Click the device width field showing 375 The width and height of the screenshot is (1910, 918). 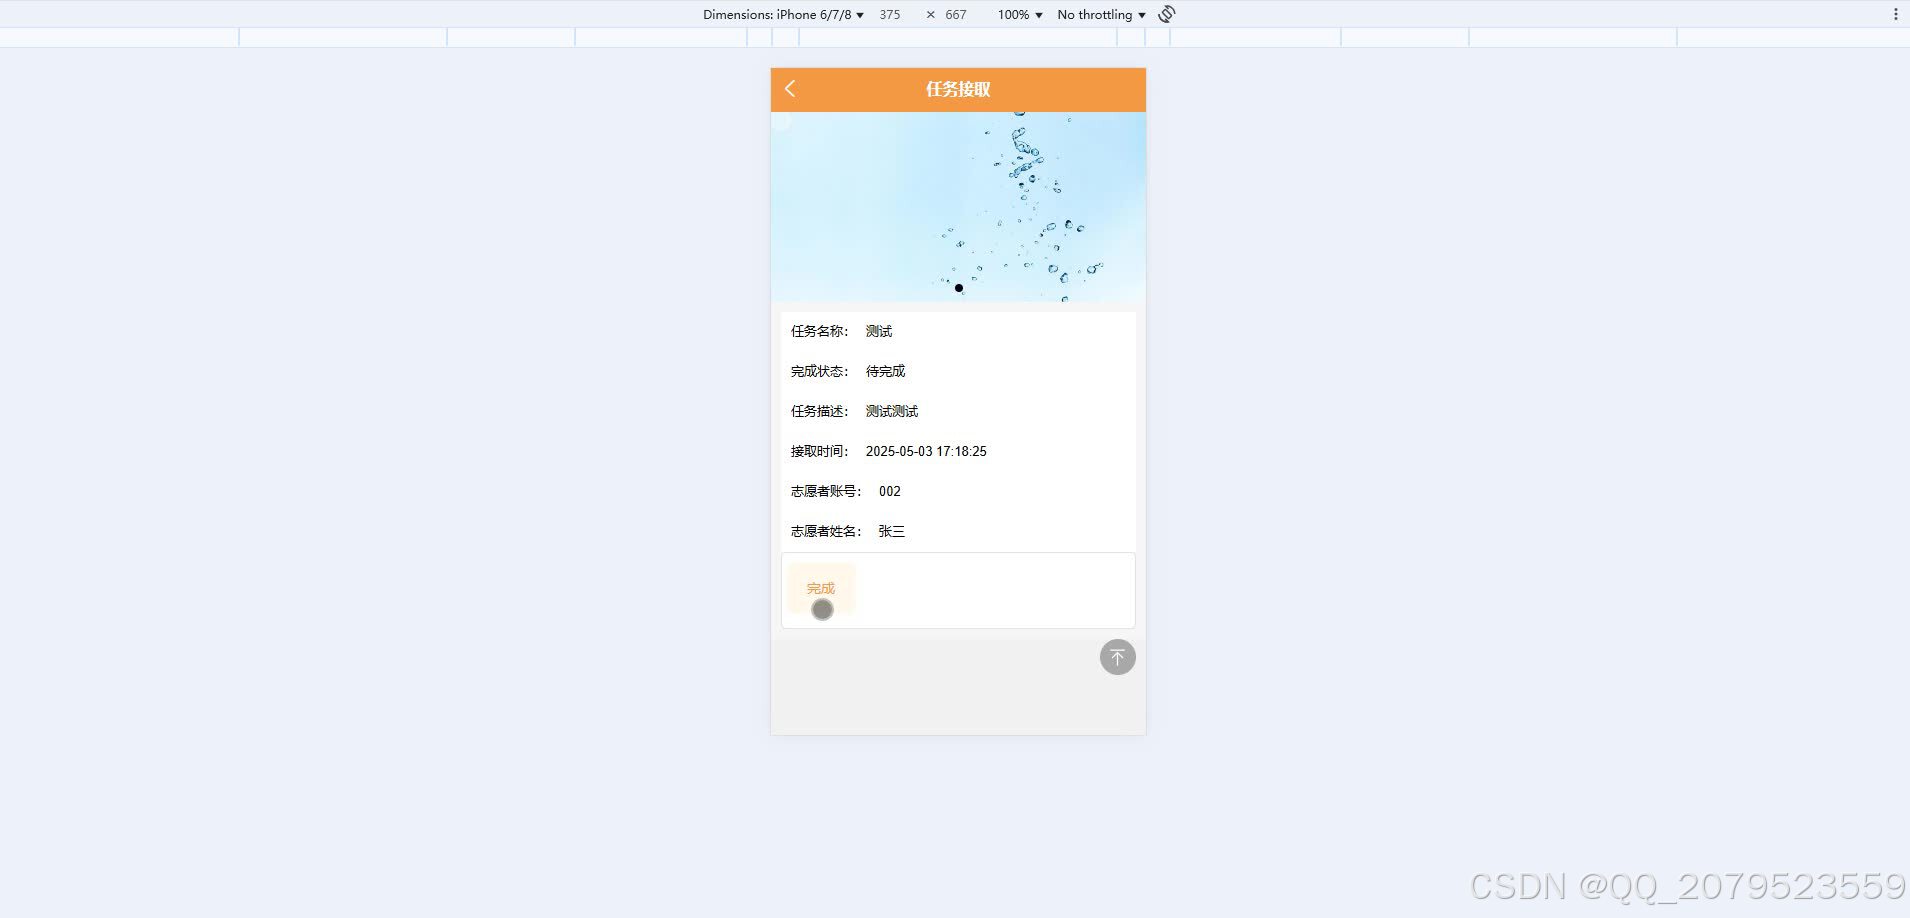point(889,14)
